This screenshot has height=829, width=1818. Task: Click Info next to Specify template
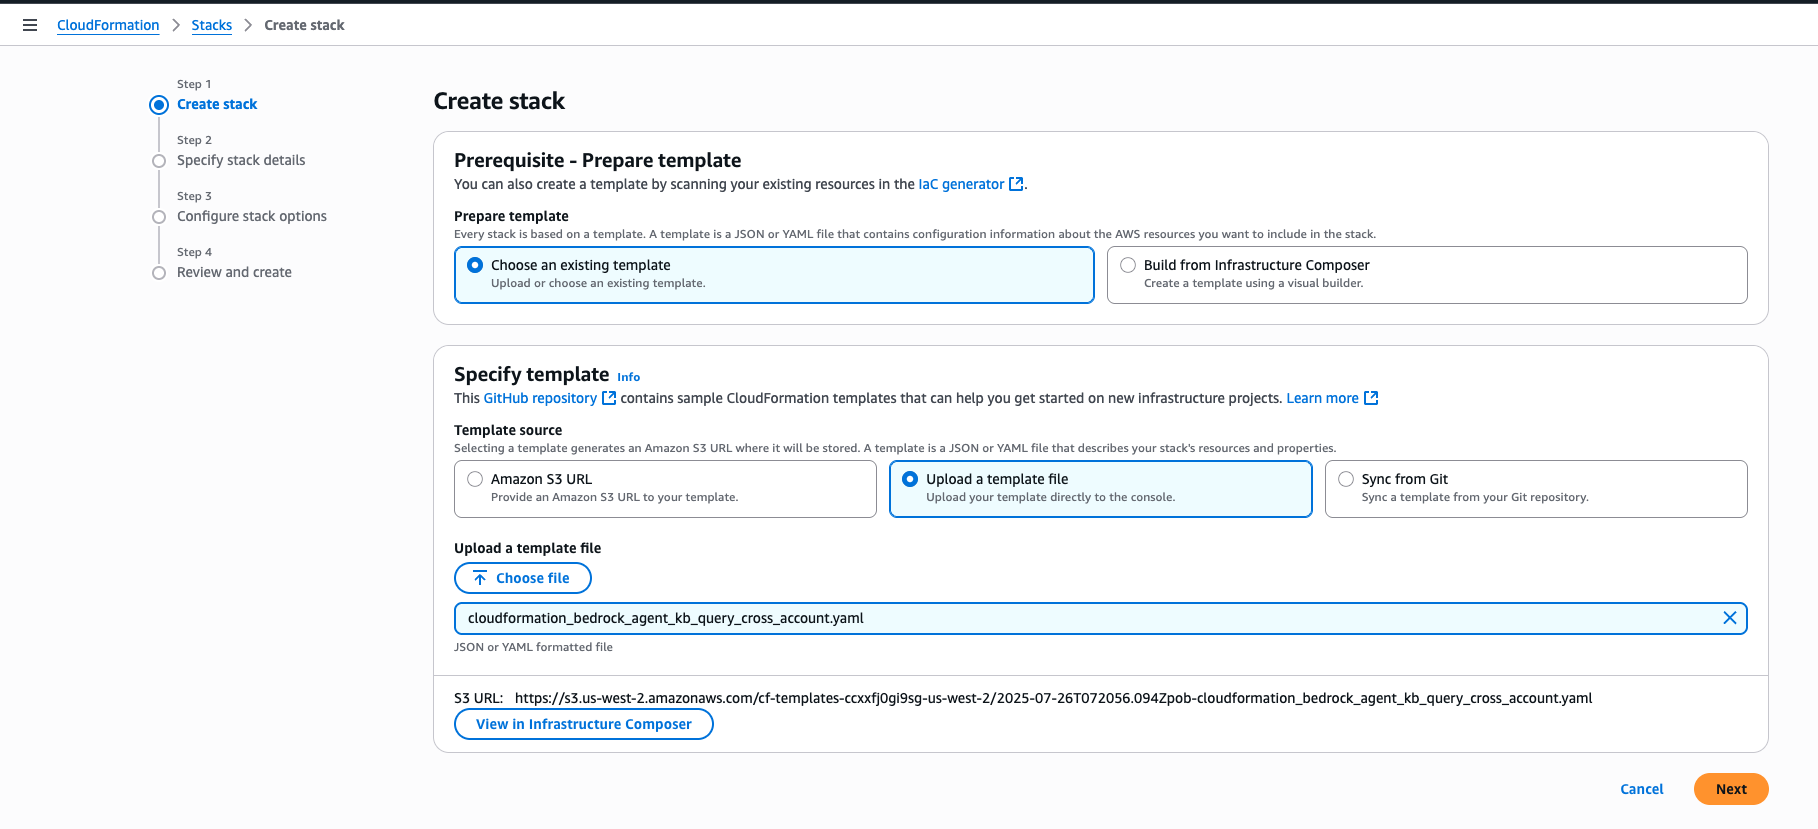(628, 377)
